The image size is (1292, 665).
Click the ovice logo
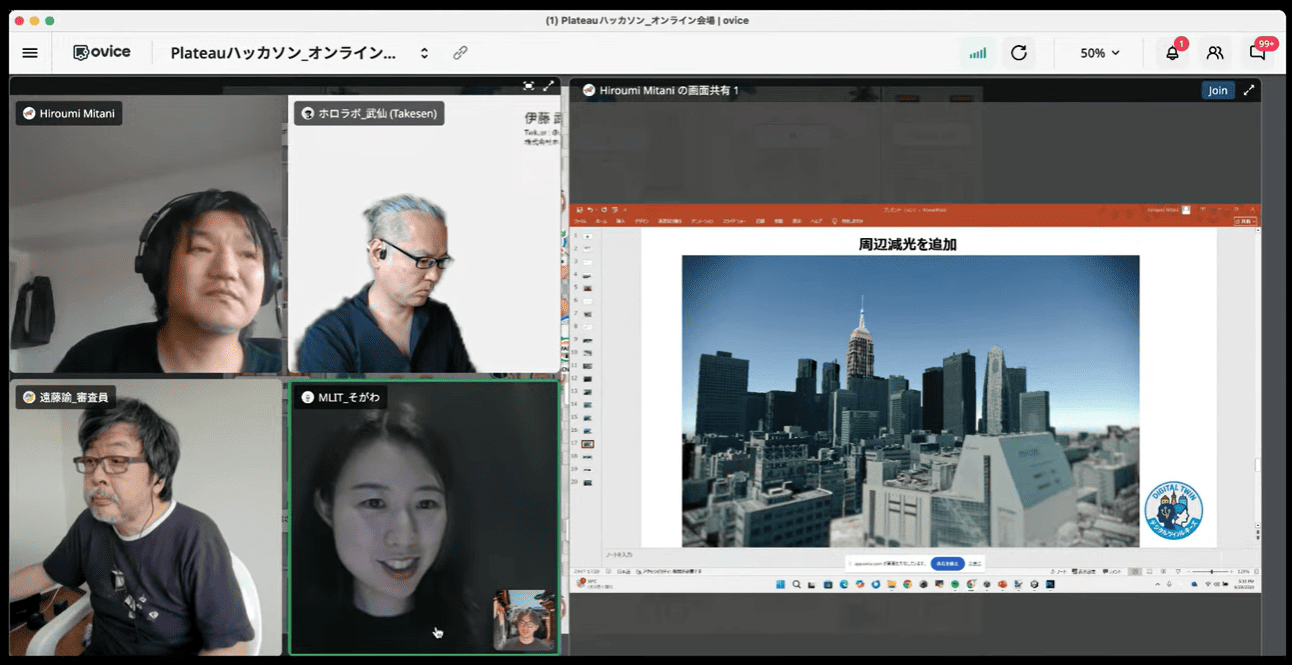click(102, 52)
